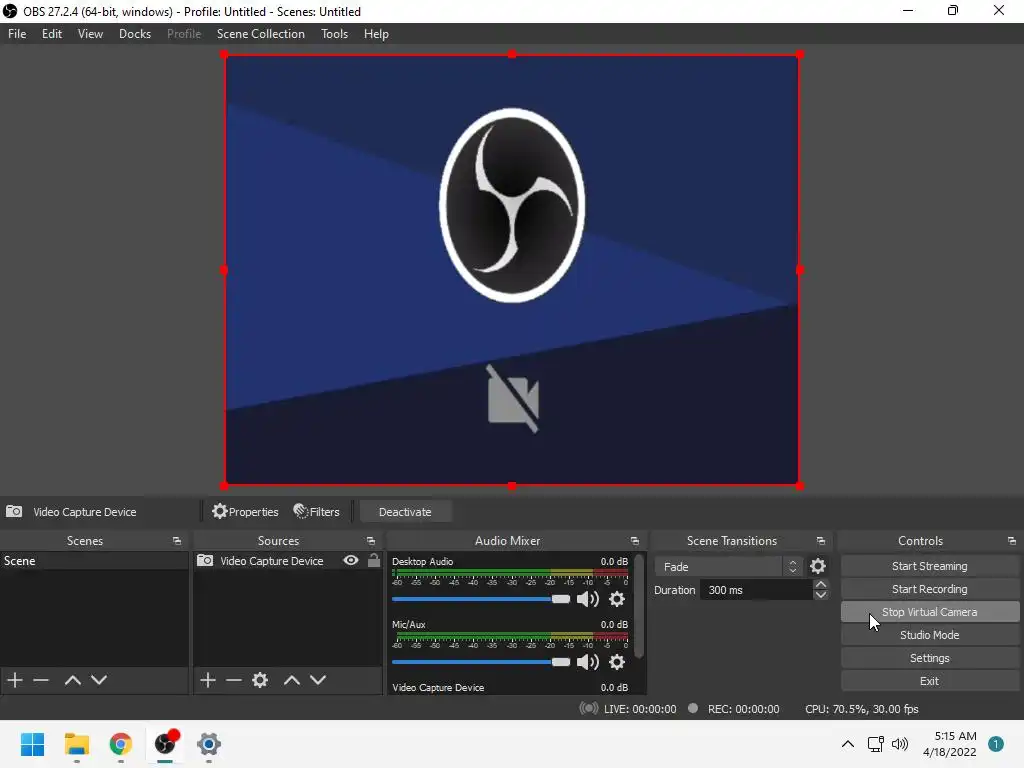Decrease transition duration with down arrow
Viewport: 1024px width, 768px height.
[x=821, y=595]
